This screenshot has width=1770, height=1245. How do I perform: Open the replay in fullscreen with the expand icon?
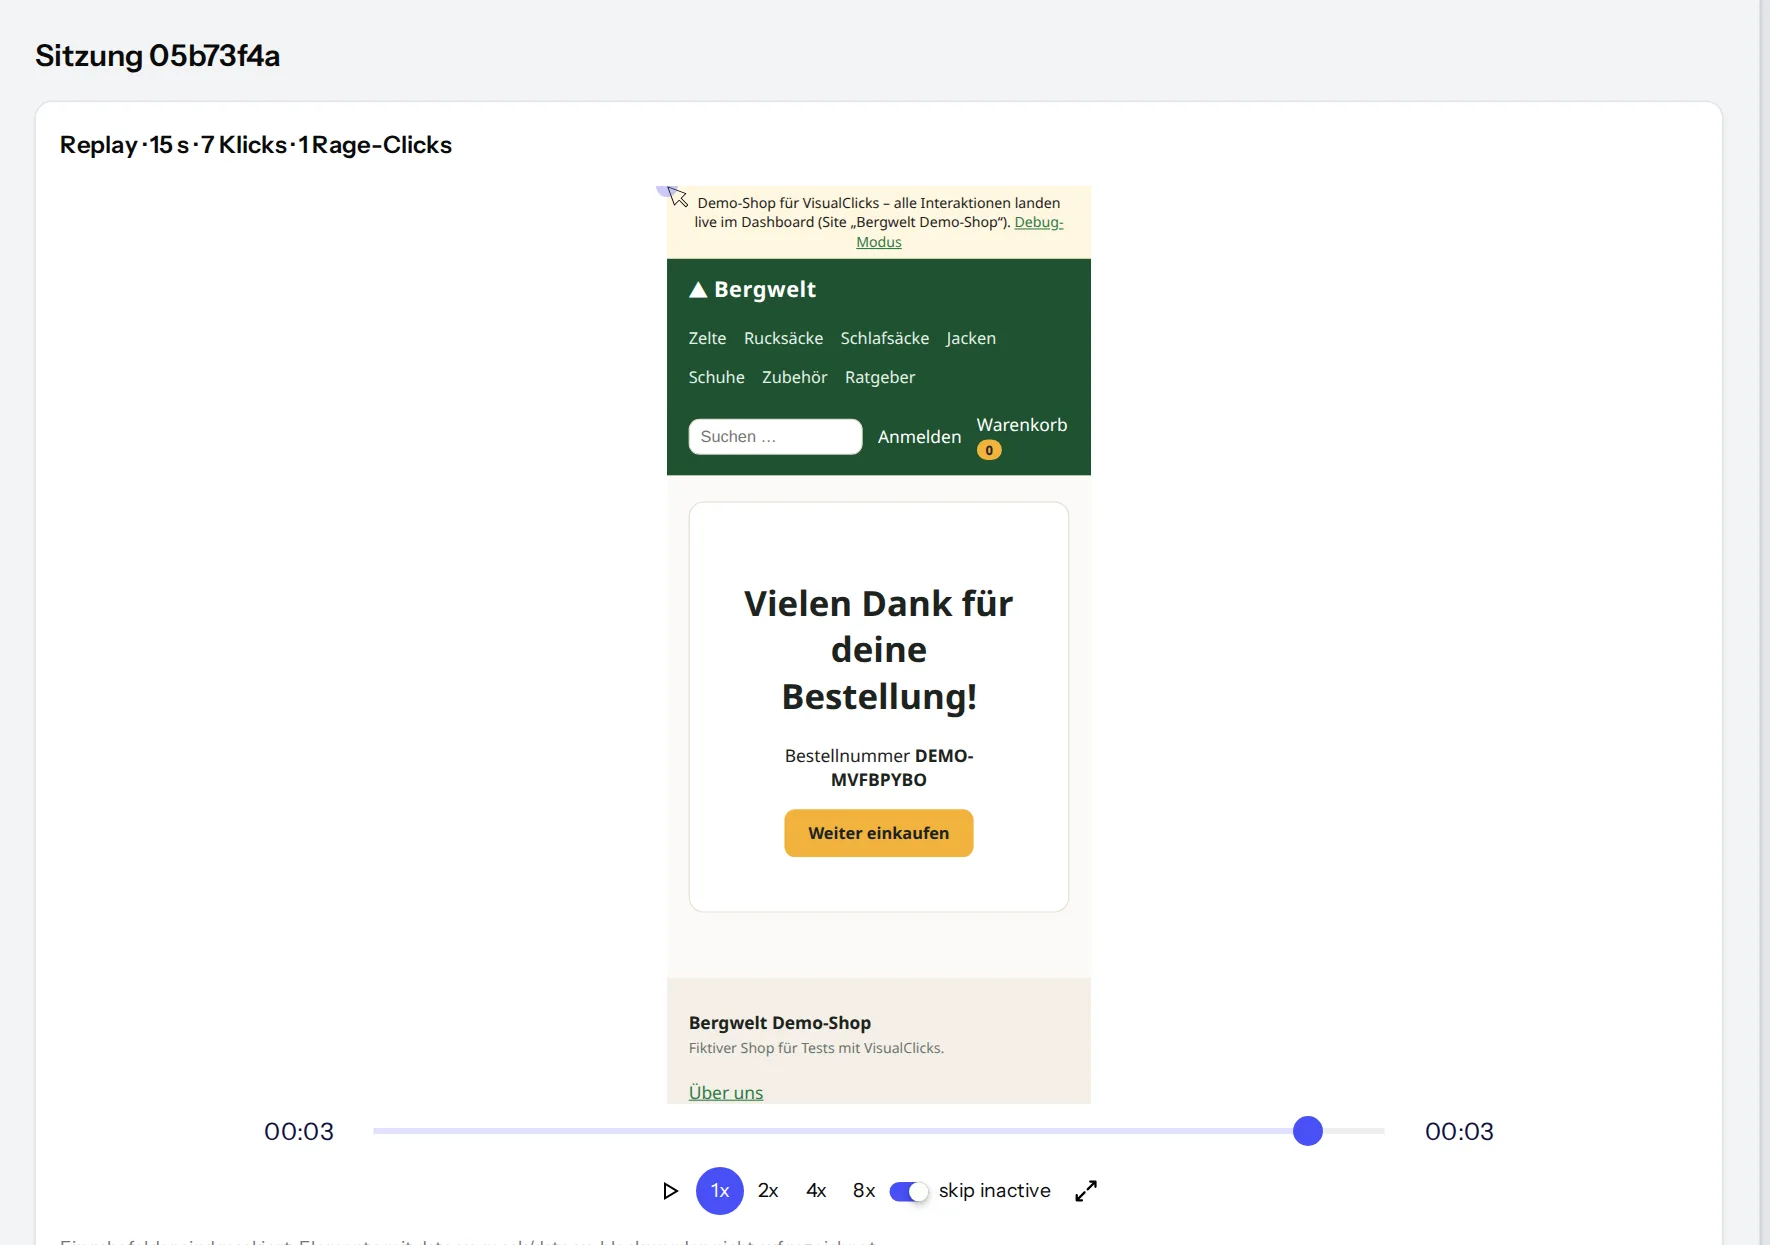pos(1086,1191)
